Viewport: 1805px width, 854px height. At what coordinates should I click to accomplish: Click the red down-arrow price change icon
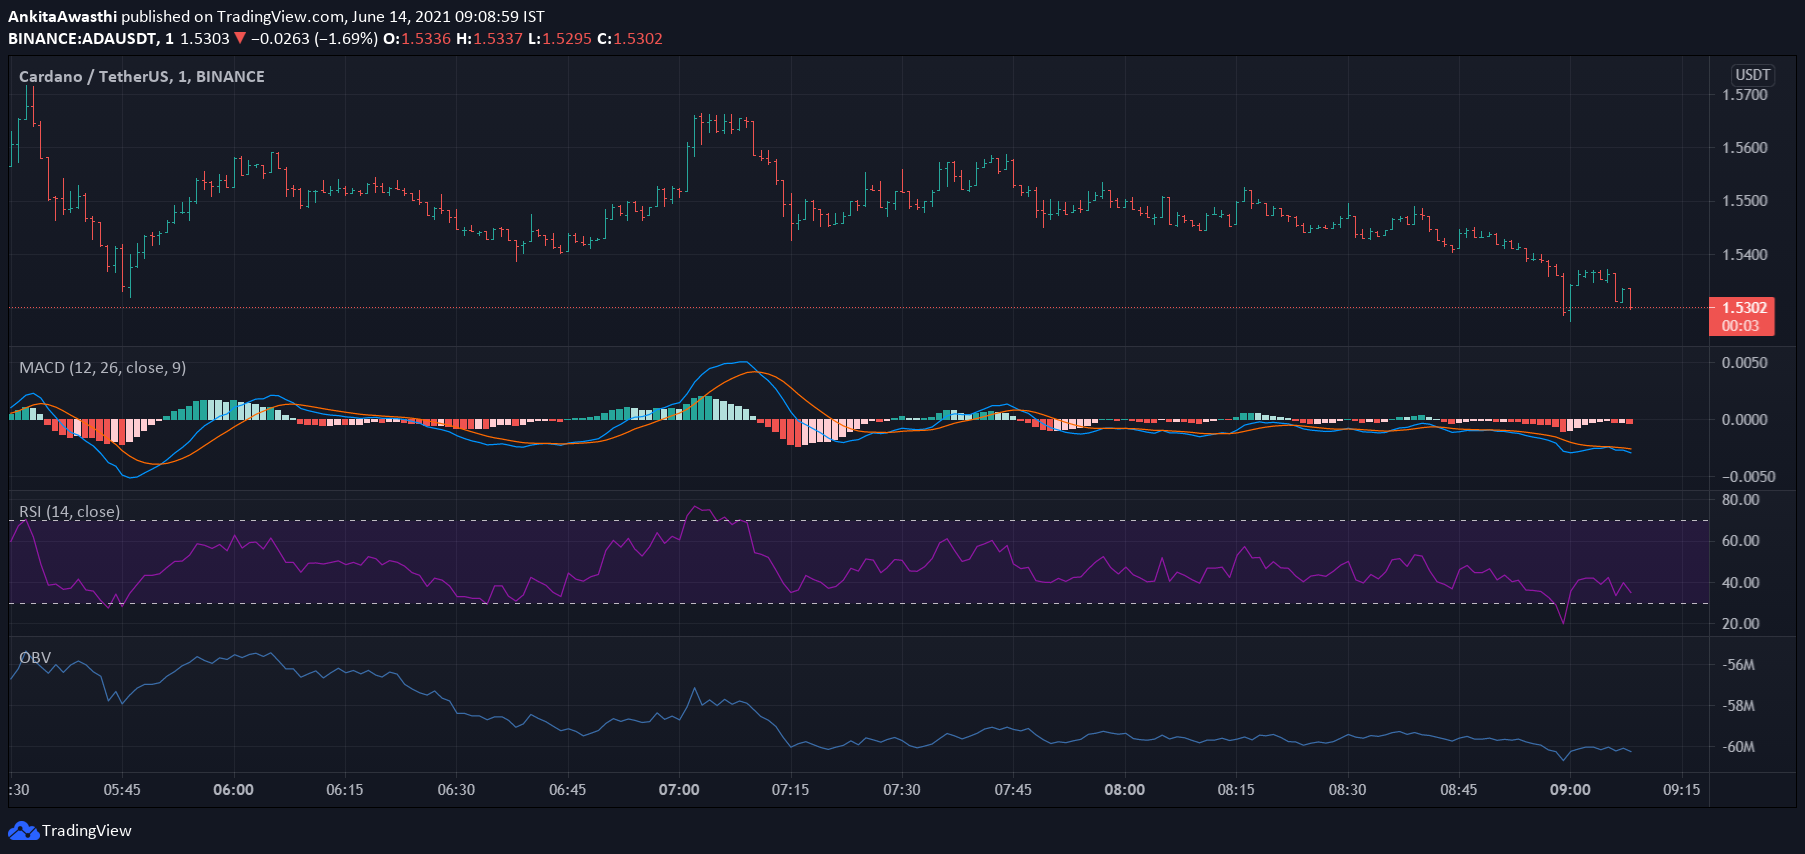click(240, 39)
